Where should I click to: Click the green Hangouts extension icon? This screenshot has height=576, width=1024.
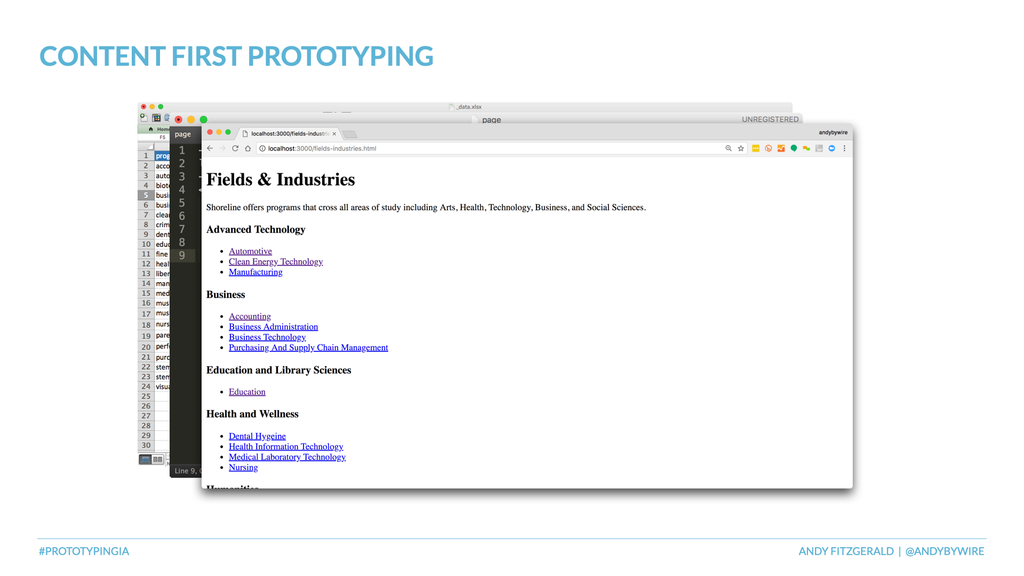point(793,148)
